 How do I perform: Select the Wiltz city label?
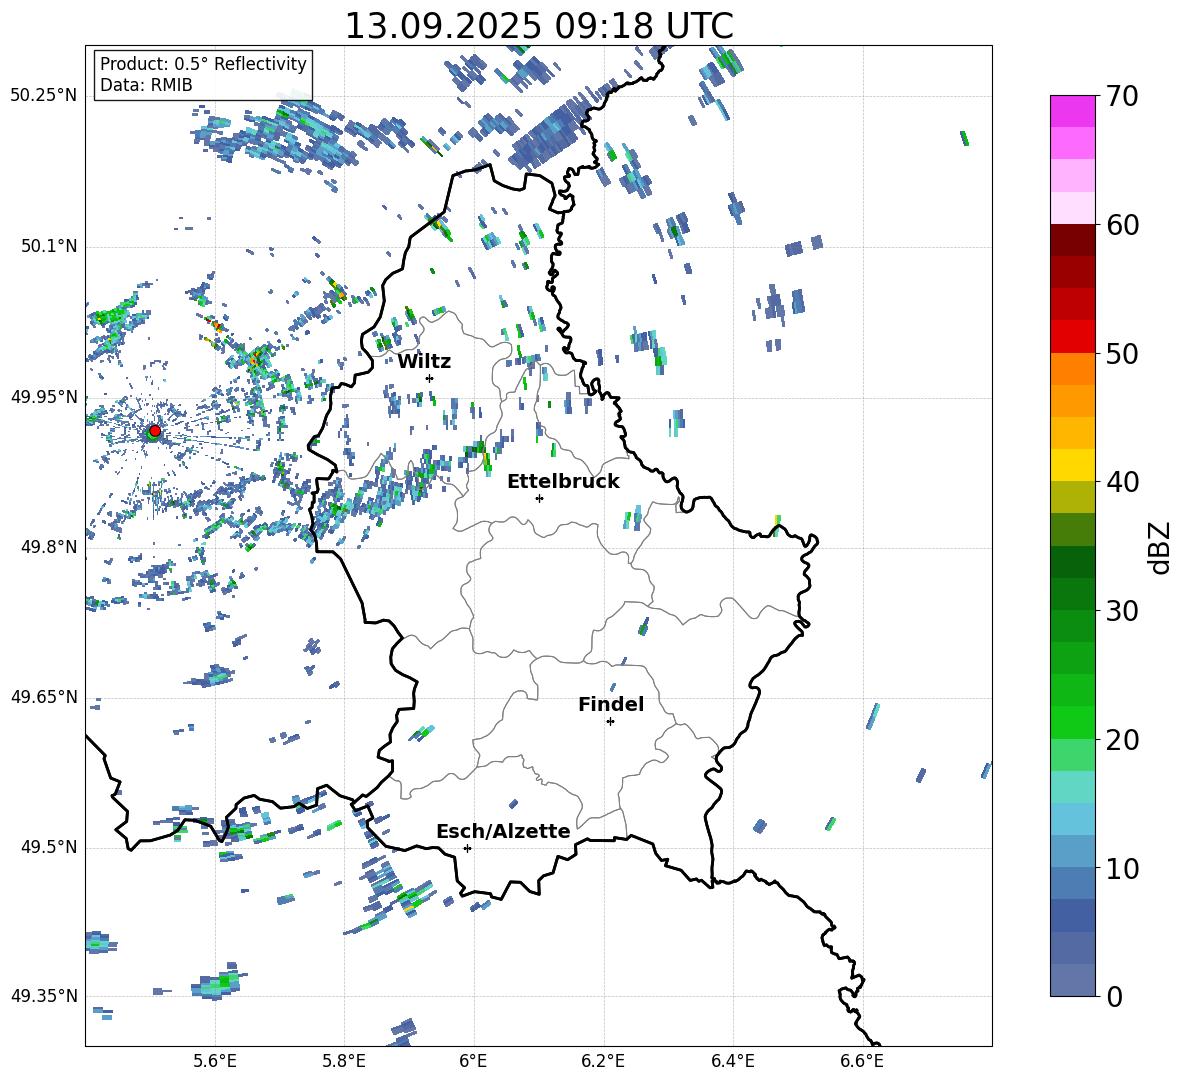coord(424,361)
